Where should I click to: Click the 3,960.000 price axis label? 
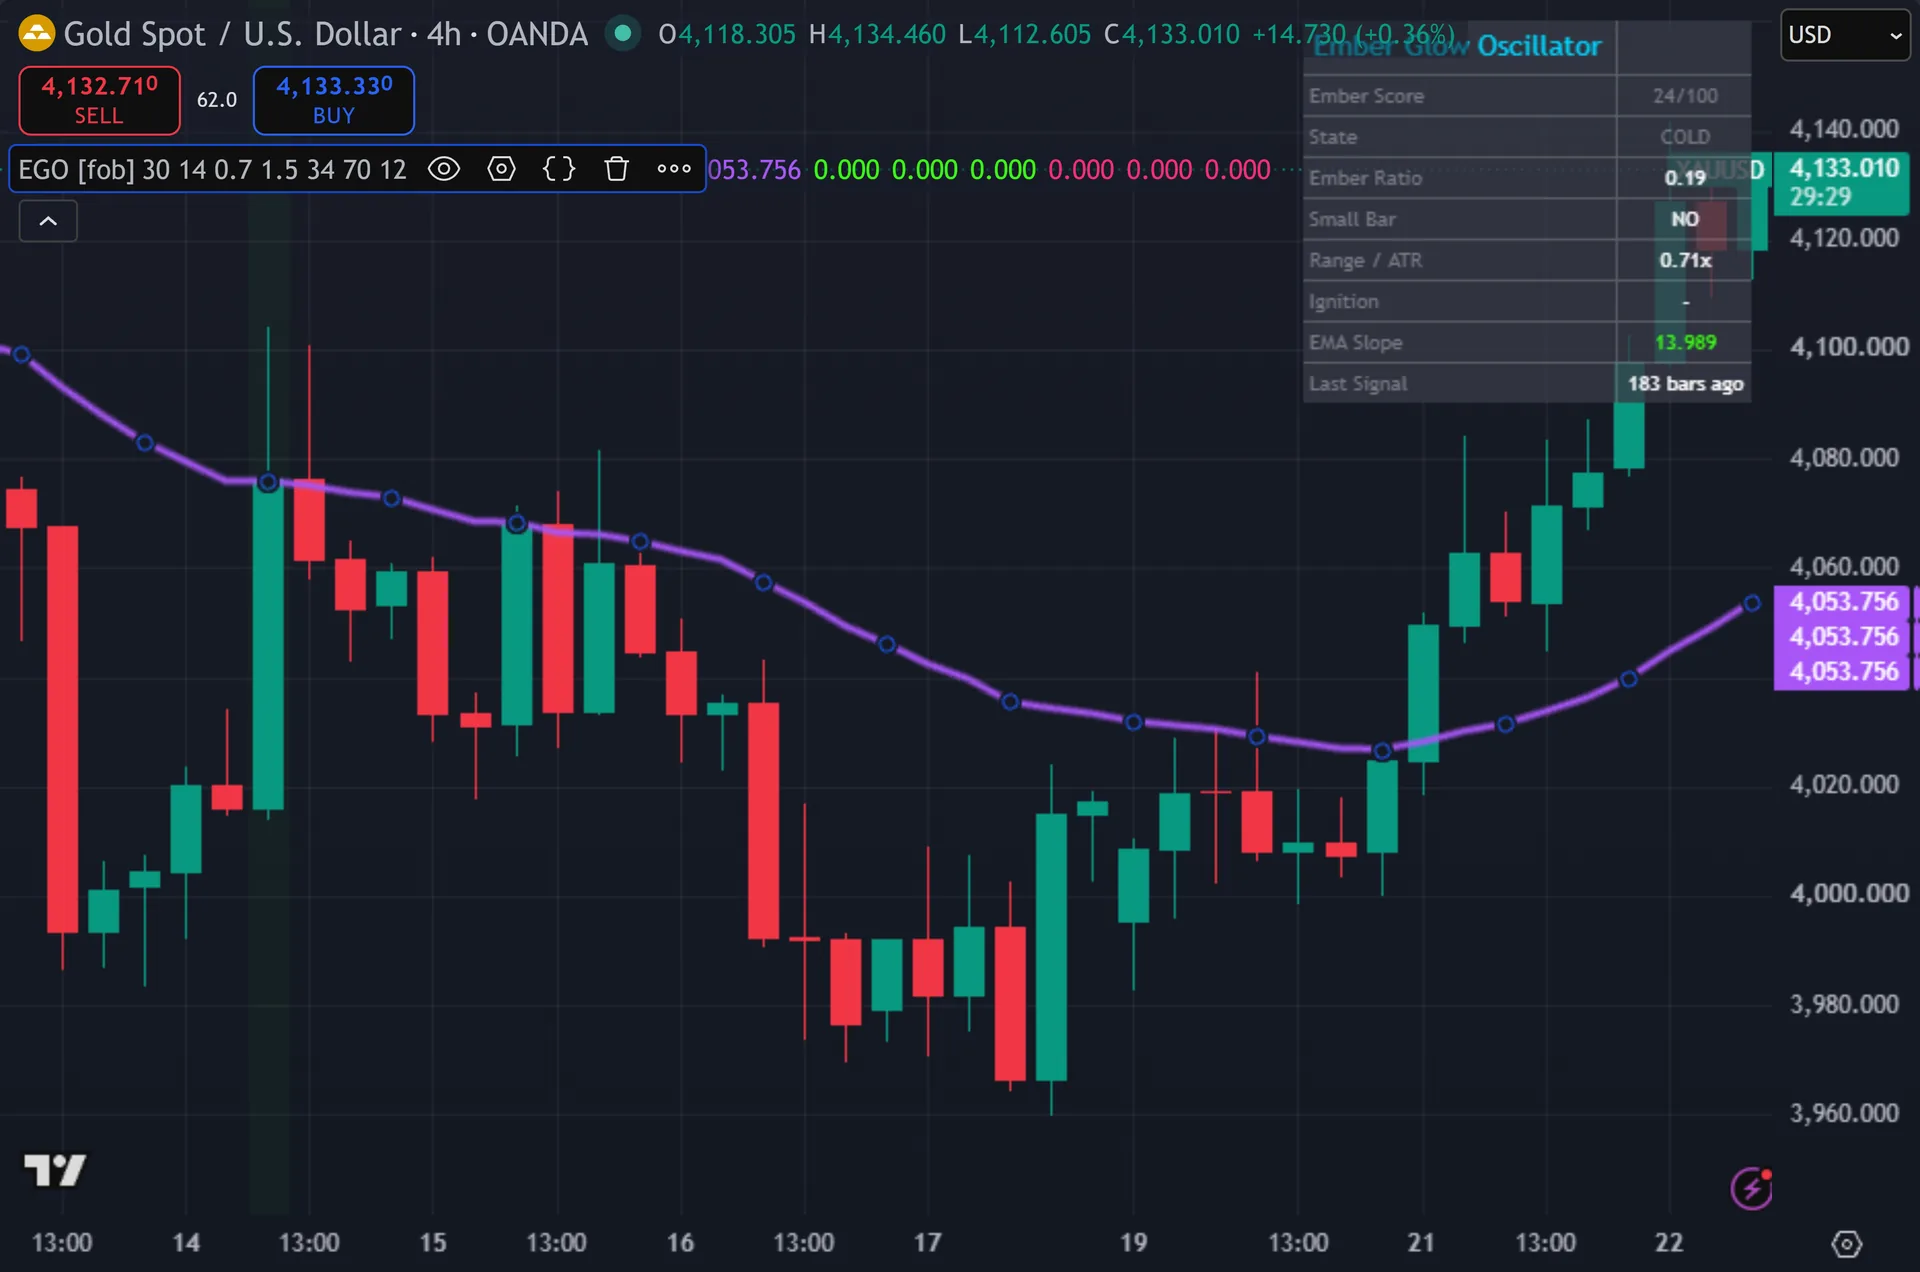point(1844,1113)
